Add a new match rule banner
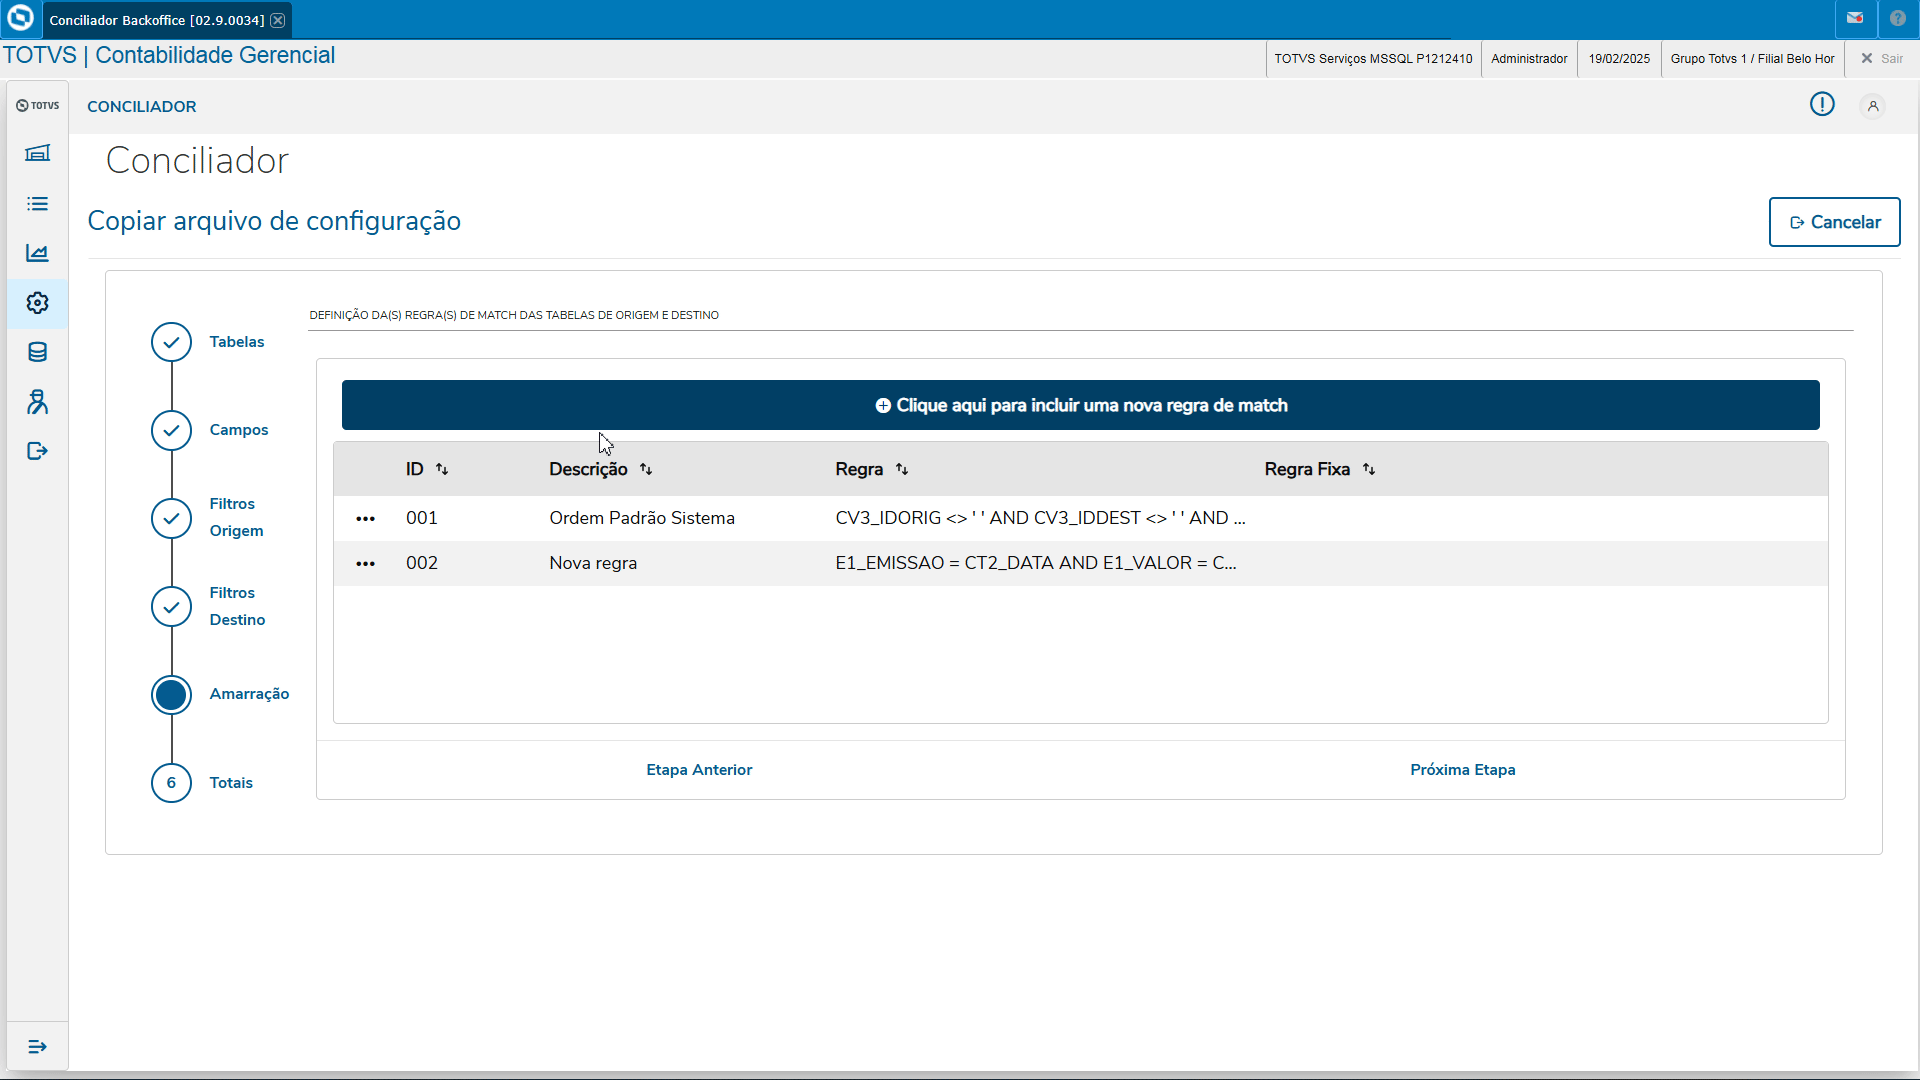The image size is (1920, 1080). (x=1080, y=405)
